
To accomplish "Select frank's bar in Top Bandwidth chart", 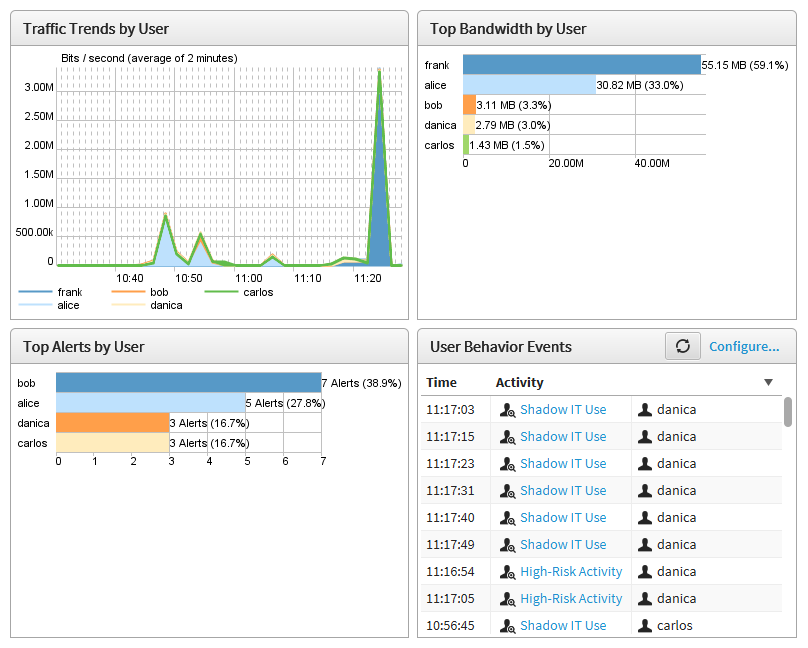I will [580, 64].
